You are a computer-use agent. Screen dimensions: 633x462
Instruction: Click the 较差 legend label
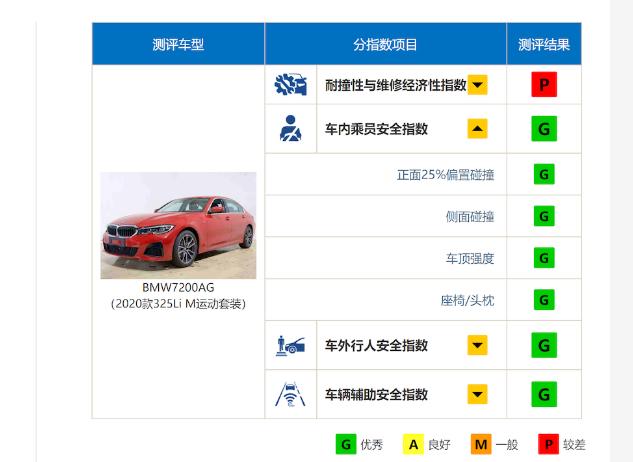574,445
